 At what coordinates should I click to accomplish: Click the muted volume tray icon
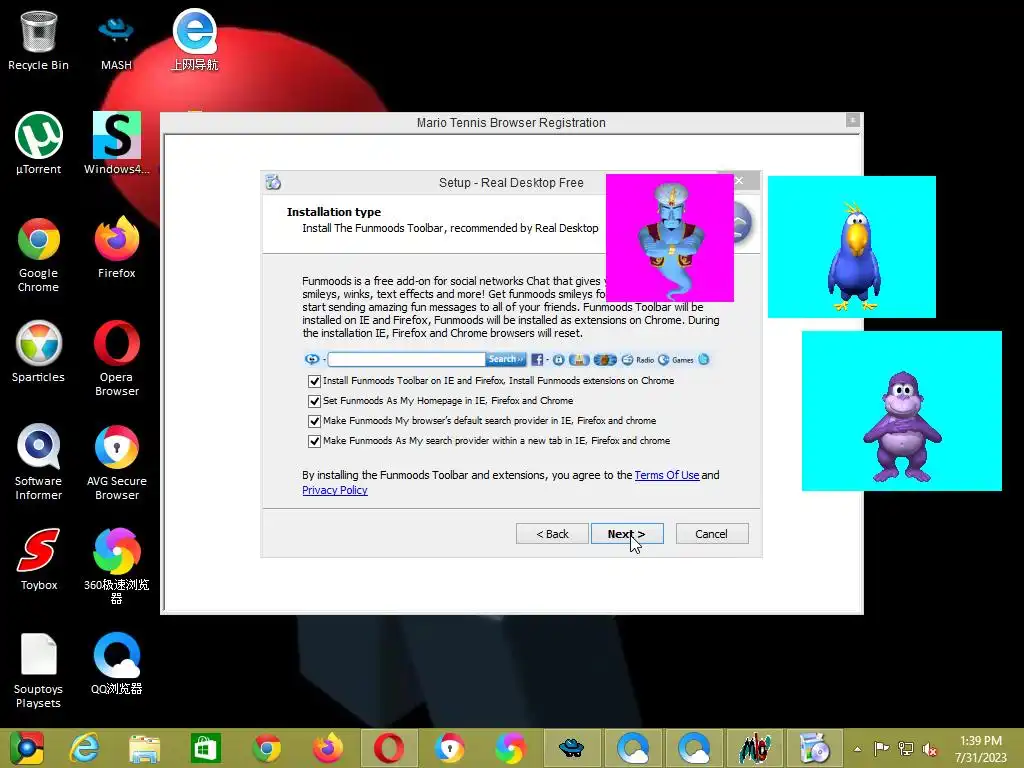[930, 749]
